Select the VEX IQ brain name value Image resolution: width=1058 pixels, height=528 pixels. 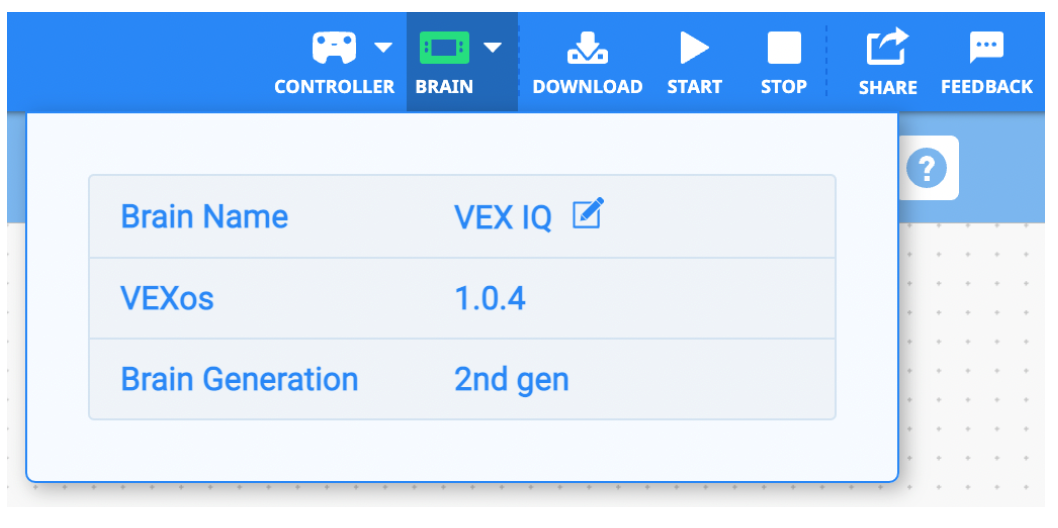(x=503, y=217)
